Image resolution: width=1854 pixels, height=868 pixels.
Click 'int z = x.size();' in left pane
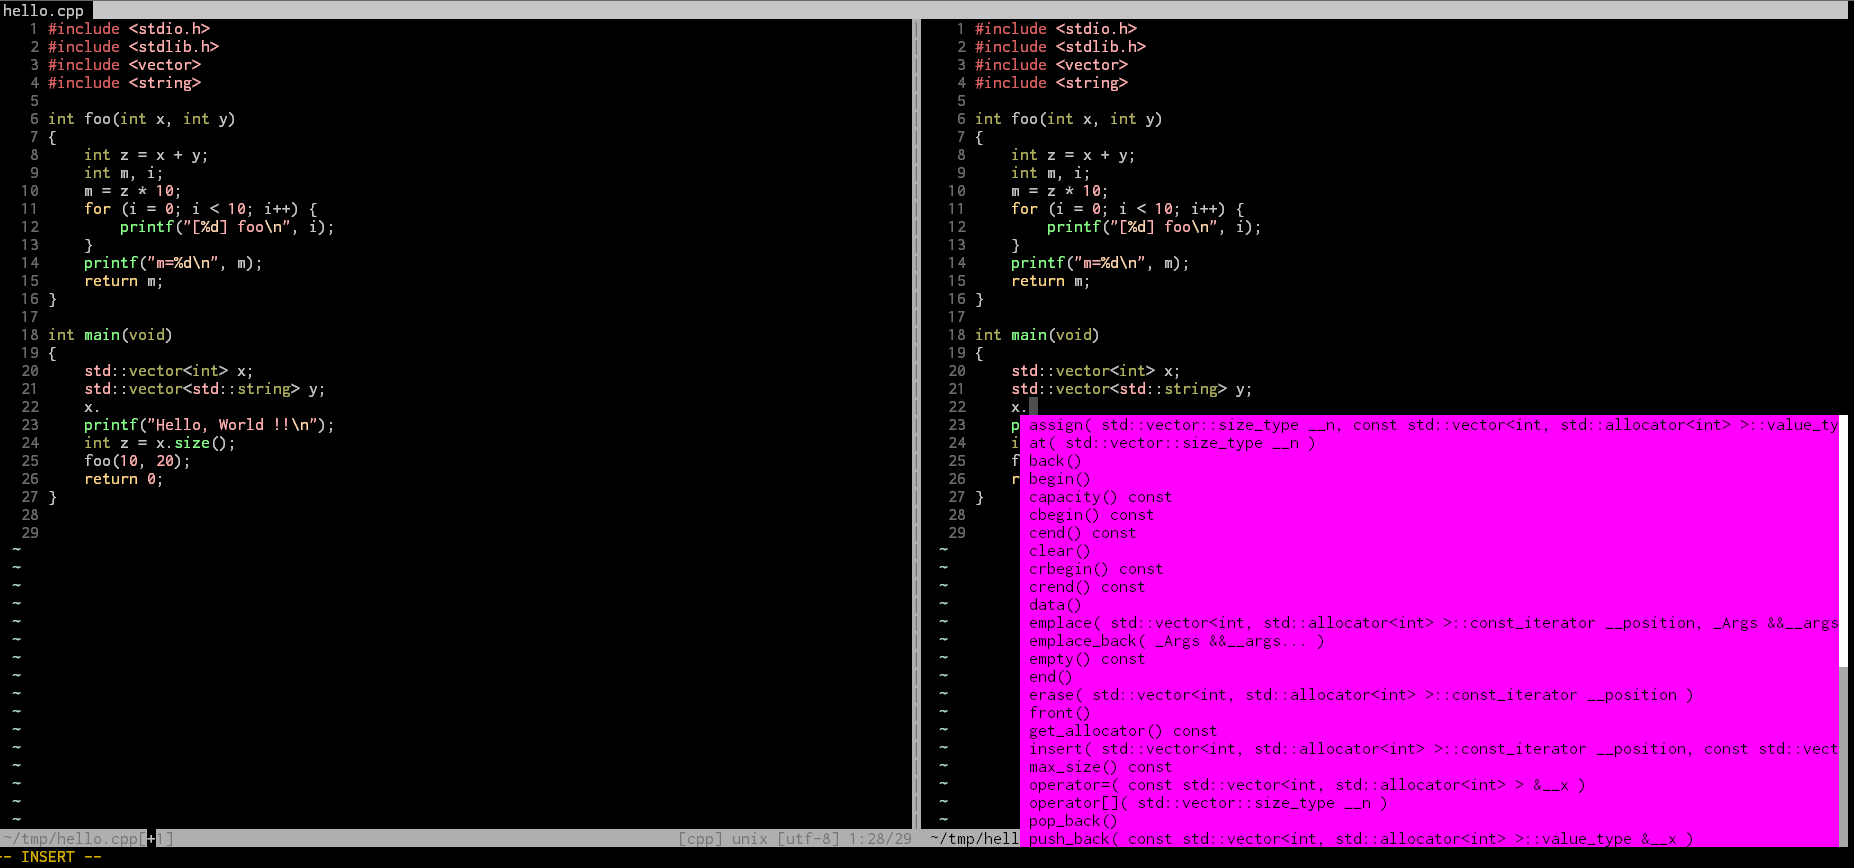(159, 443)
